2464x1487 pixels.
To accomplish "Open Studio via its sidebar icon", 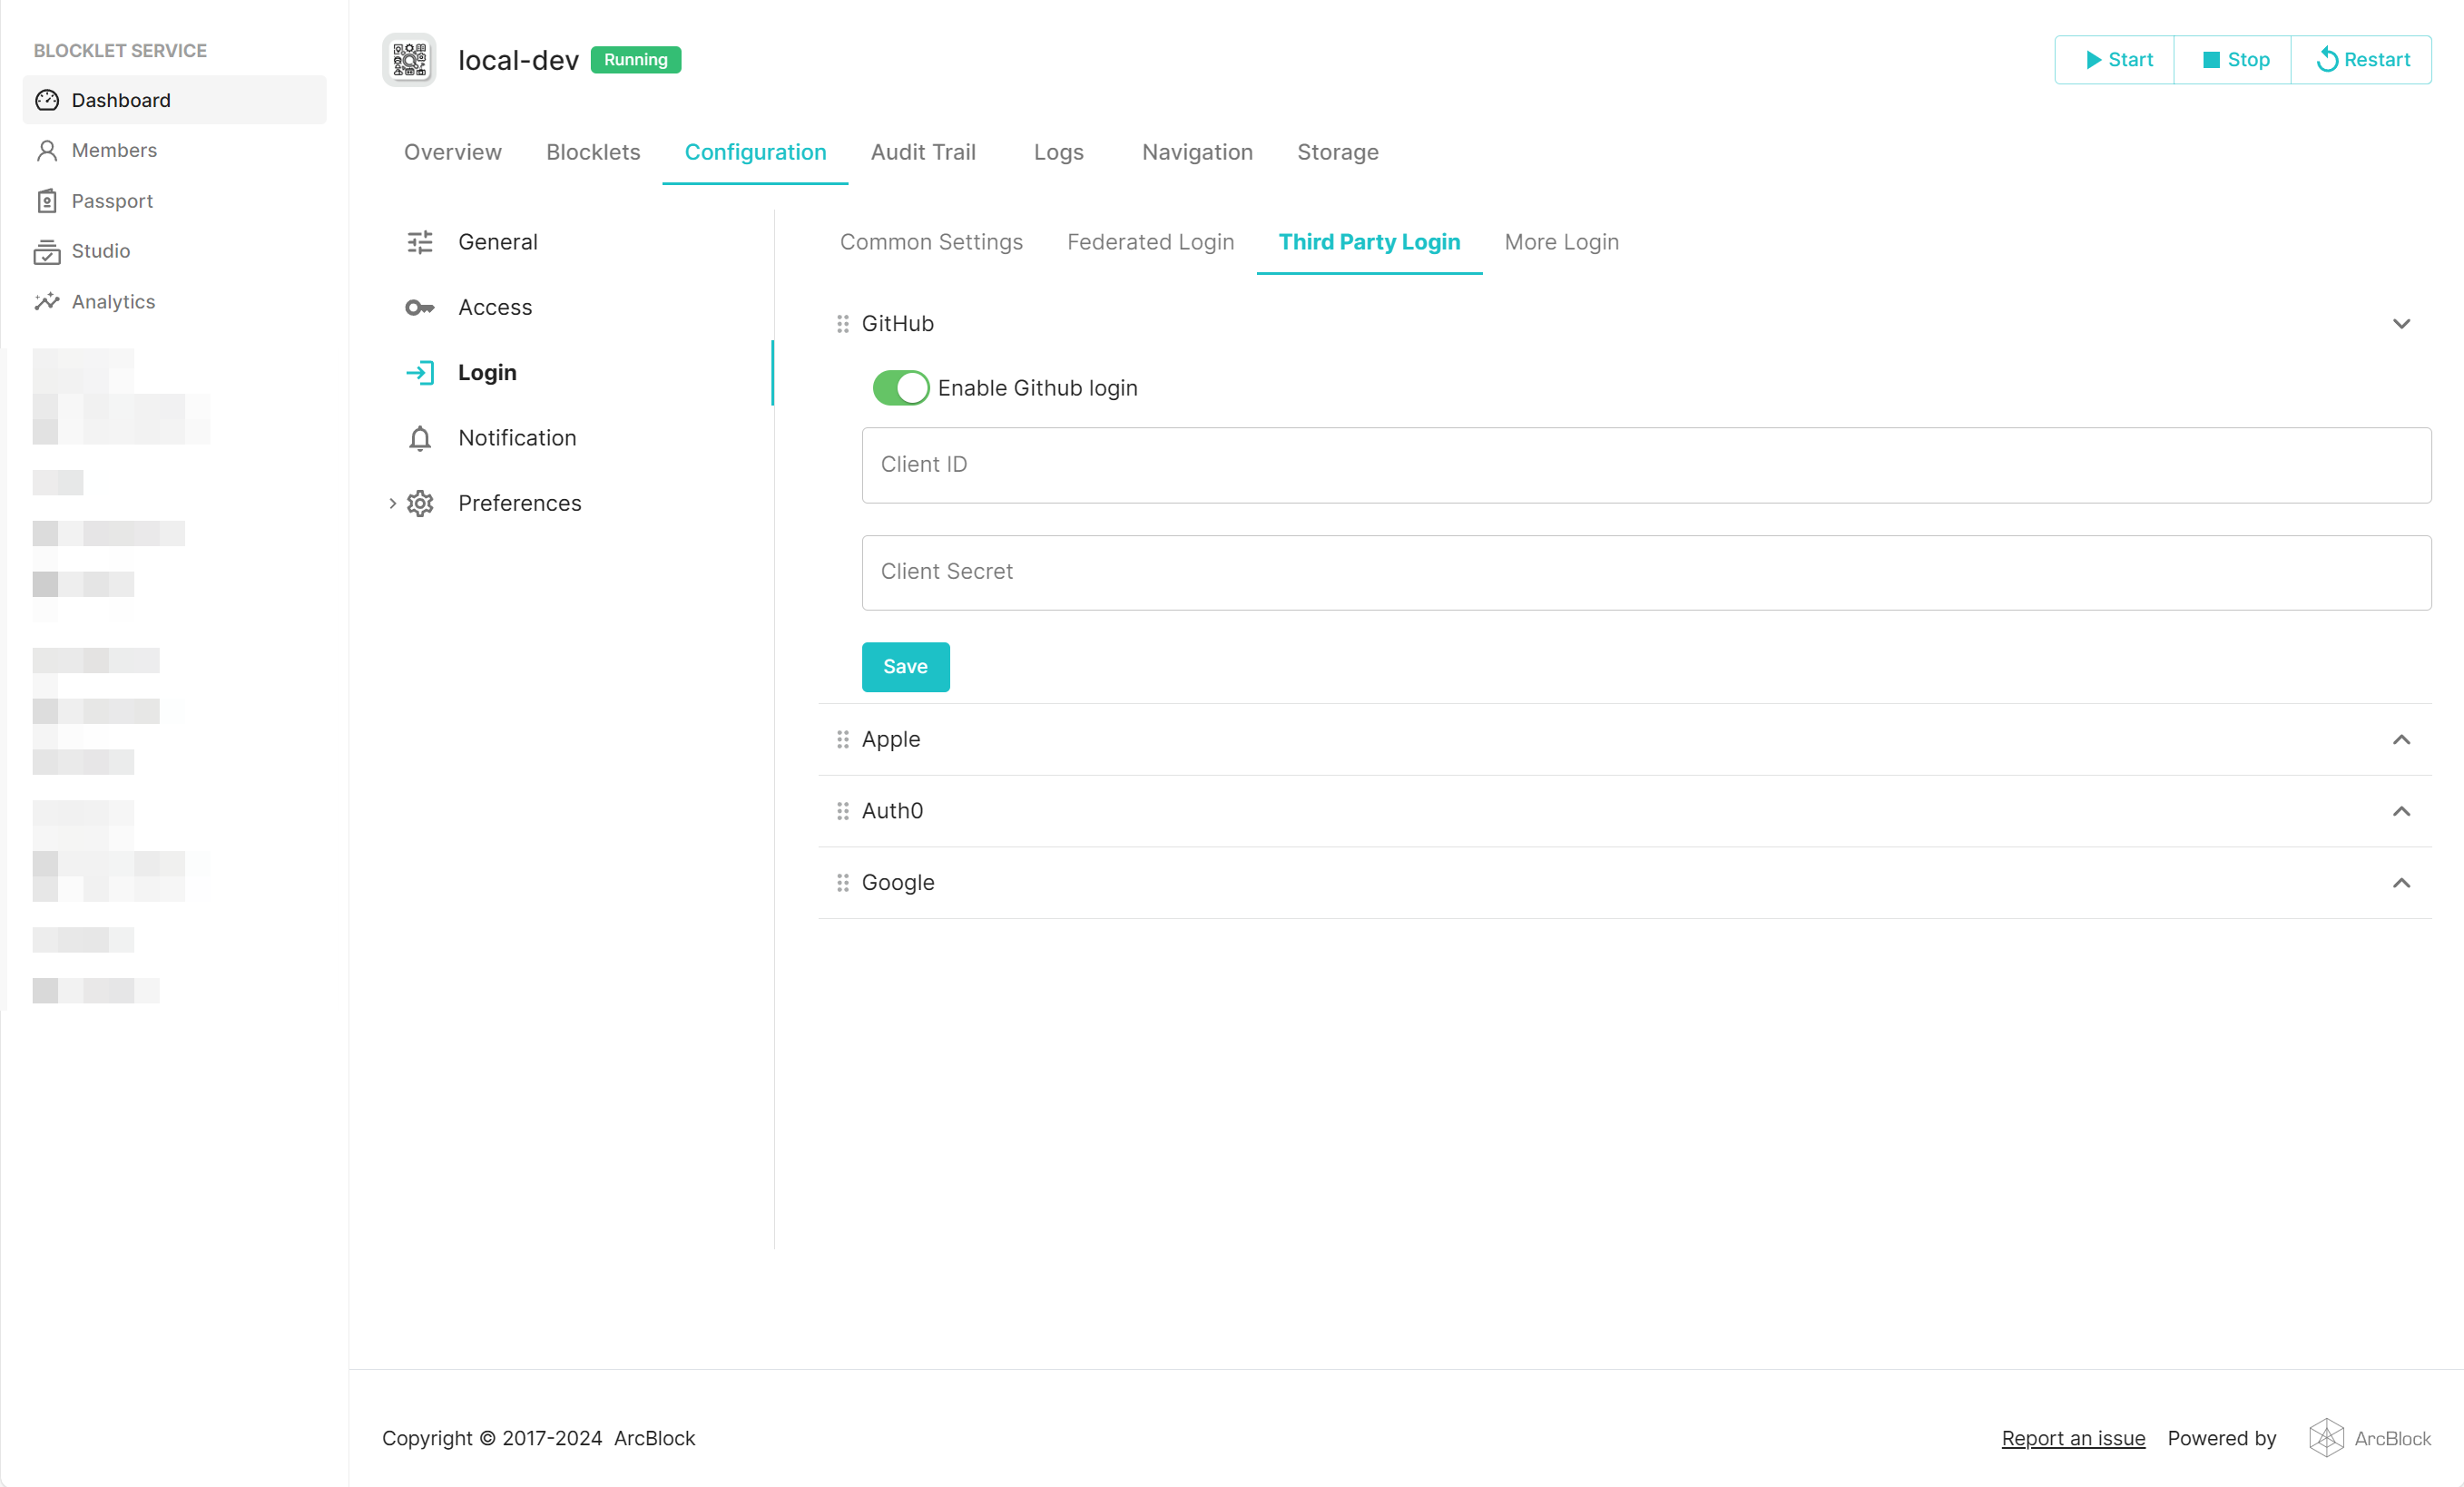I will (47, 251).
